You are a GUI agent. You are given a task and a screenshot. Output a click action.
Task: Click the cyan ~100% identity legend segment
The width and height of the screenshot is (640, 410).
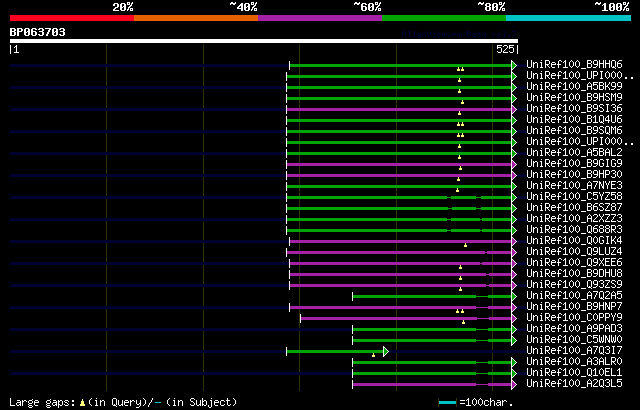(569, 18)
